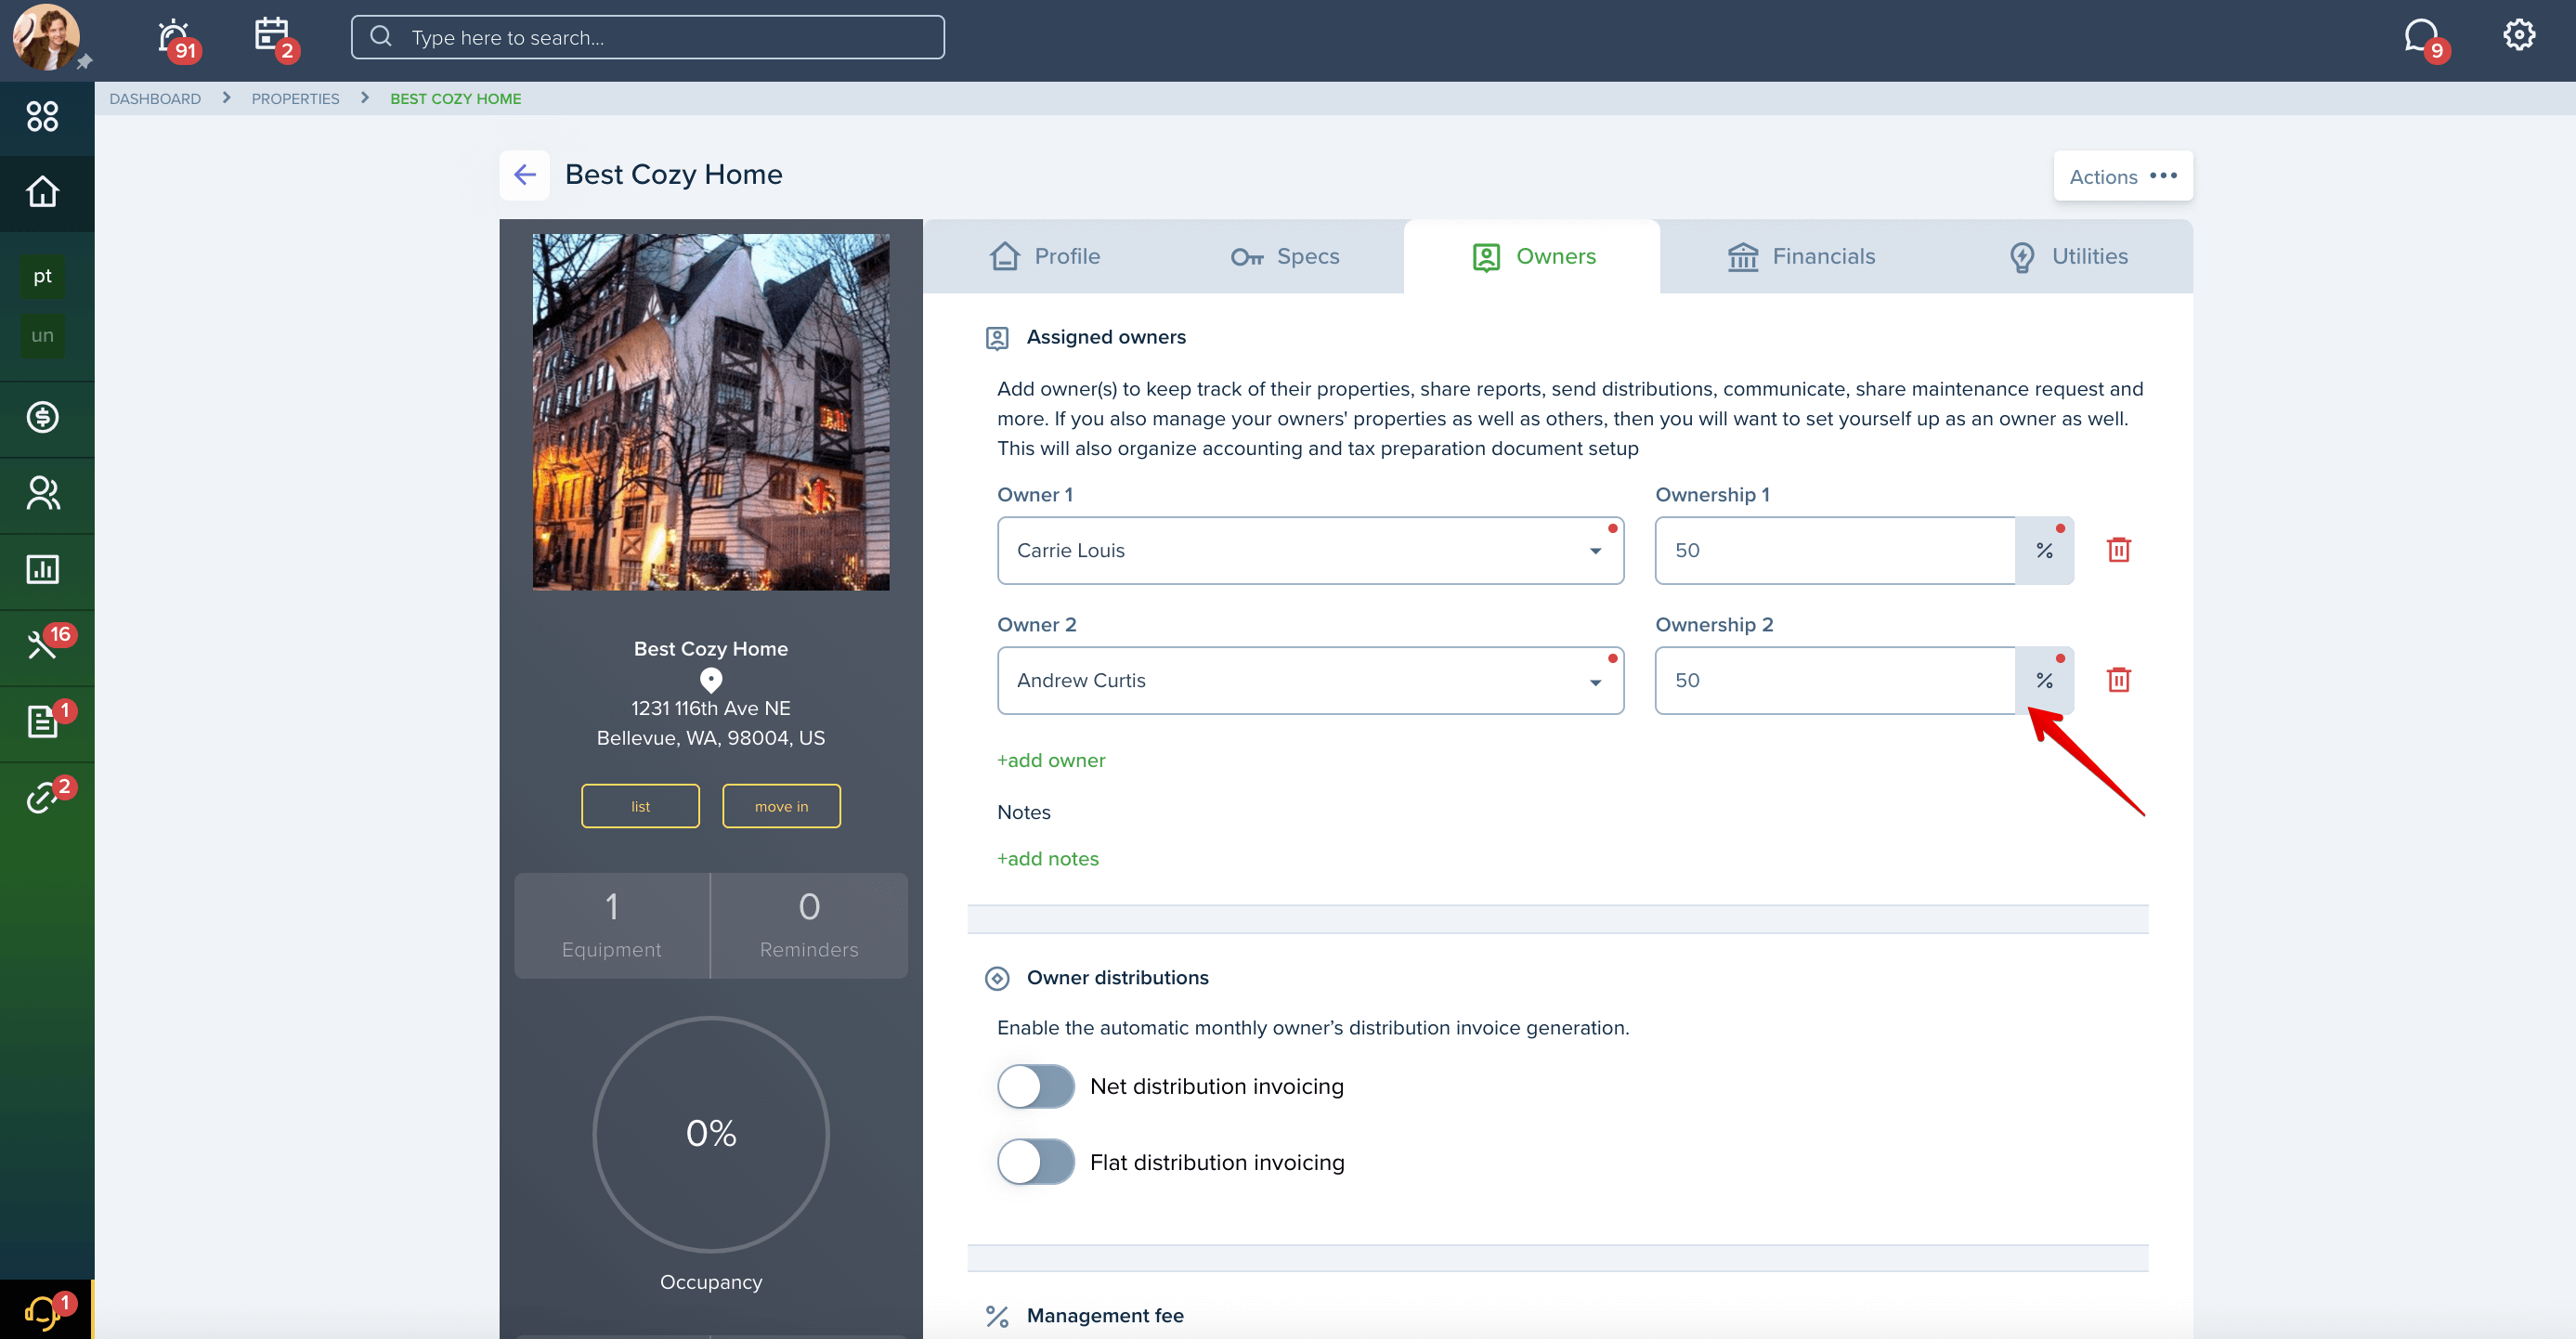Open the user profile avatar
Viewport: 2576px width, 1339px height.
point(46,38)
